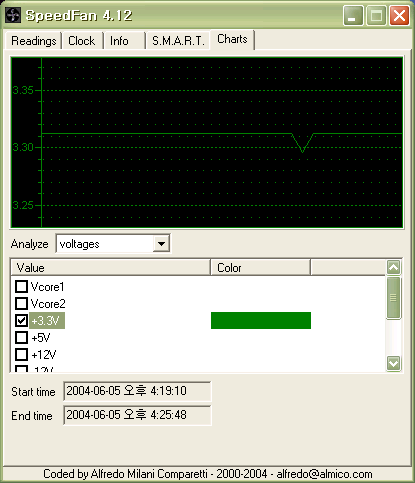Click the list scroll up arrow
Image resolution: width=415 pixels, height=483 pixels.
394,267
